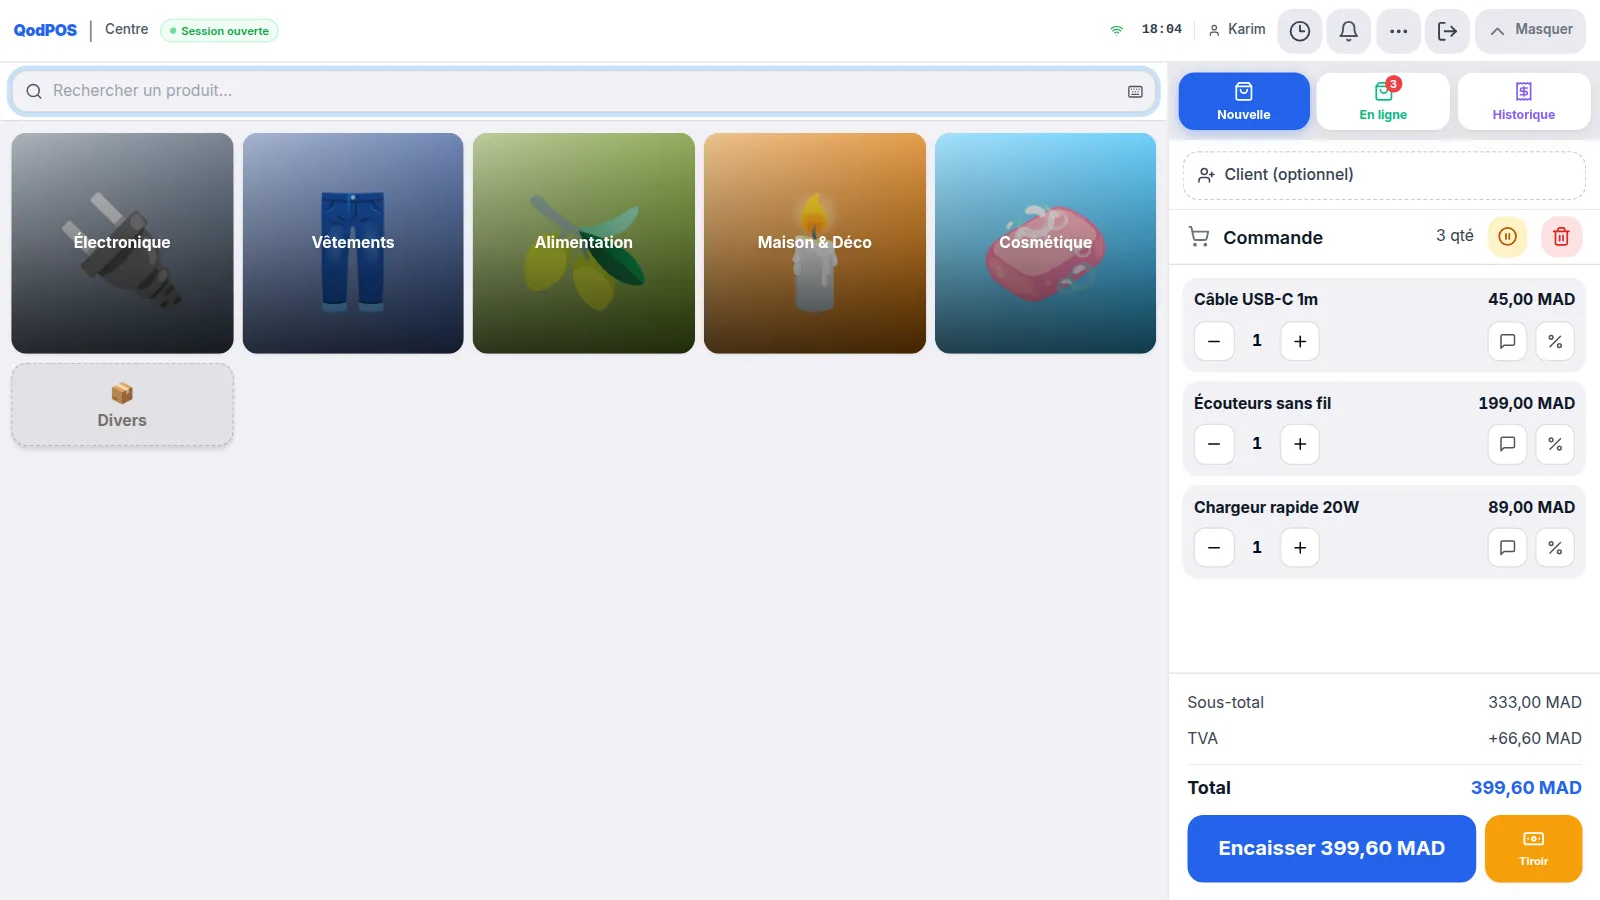Viewport: 1600px width, 900px height.
Task: Click the virtual keyboard icon in search bar
Action: [1135, 91]
